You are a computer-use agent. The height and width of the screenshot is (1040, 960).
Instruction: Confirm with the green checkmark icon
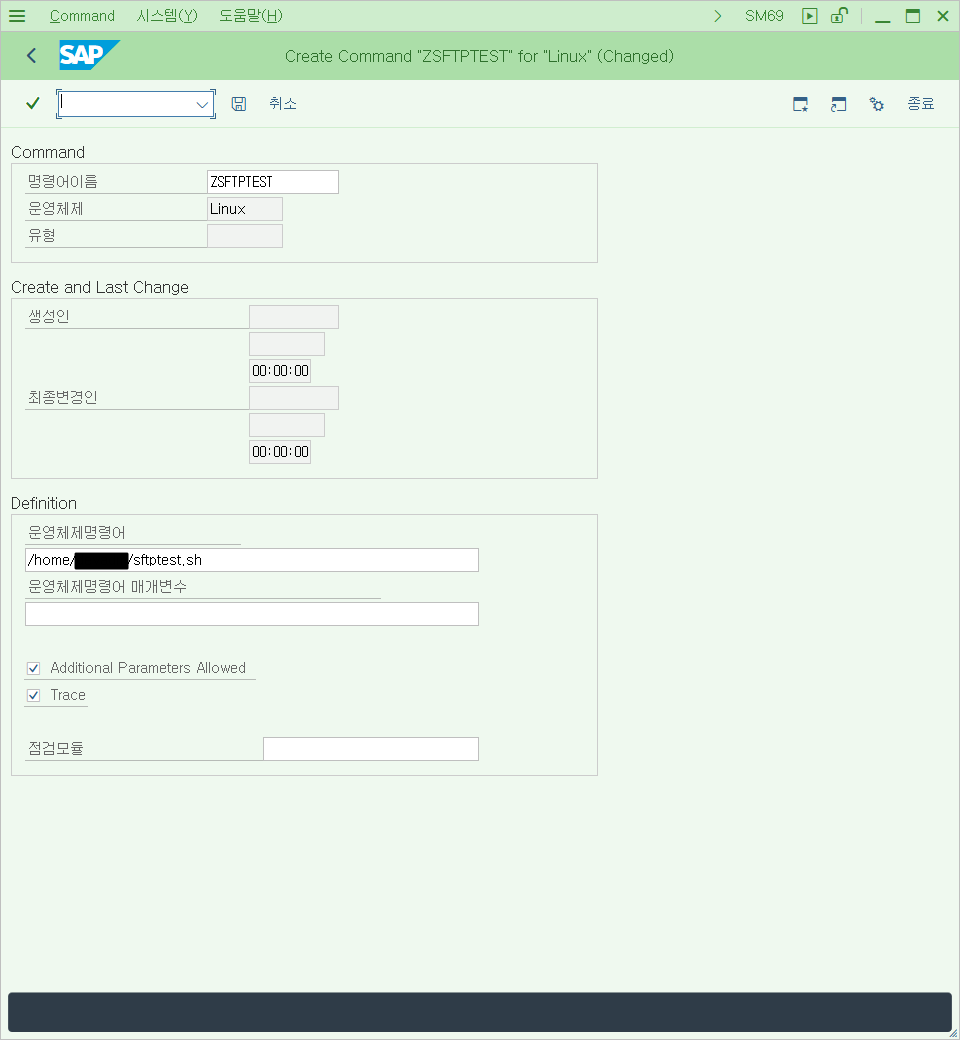pos(33,103)
